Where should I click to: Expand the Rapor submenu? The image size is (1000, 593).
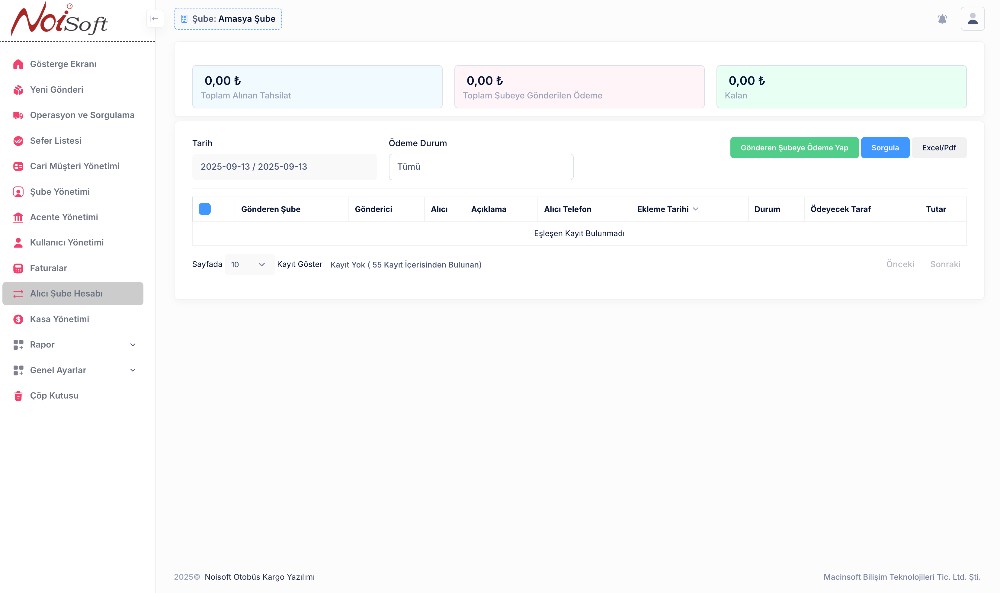pos(75,345)
